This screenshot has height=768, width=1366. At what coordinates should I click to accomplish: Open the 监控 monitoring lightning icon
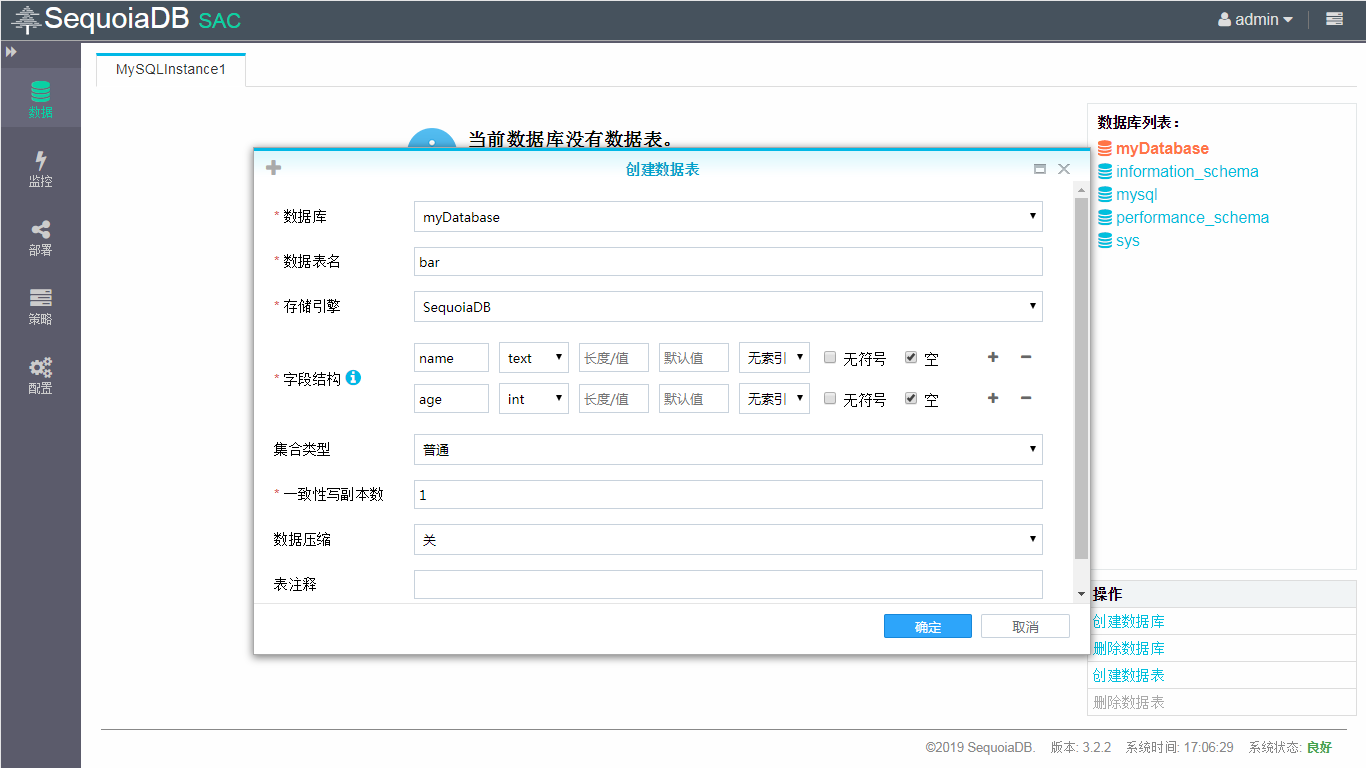pos(40,168)
